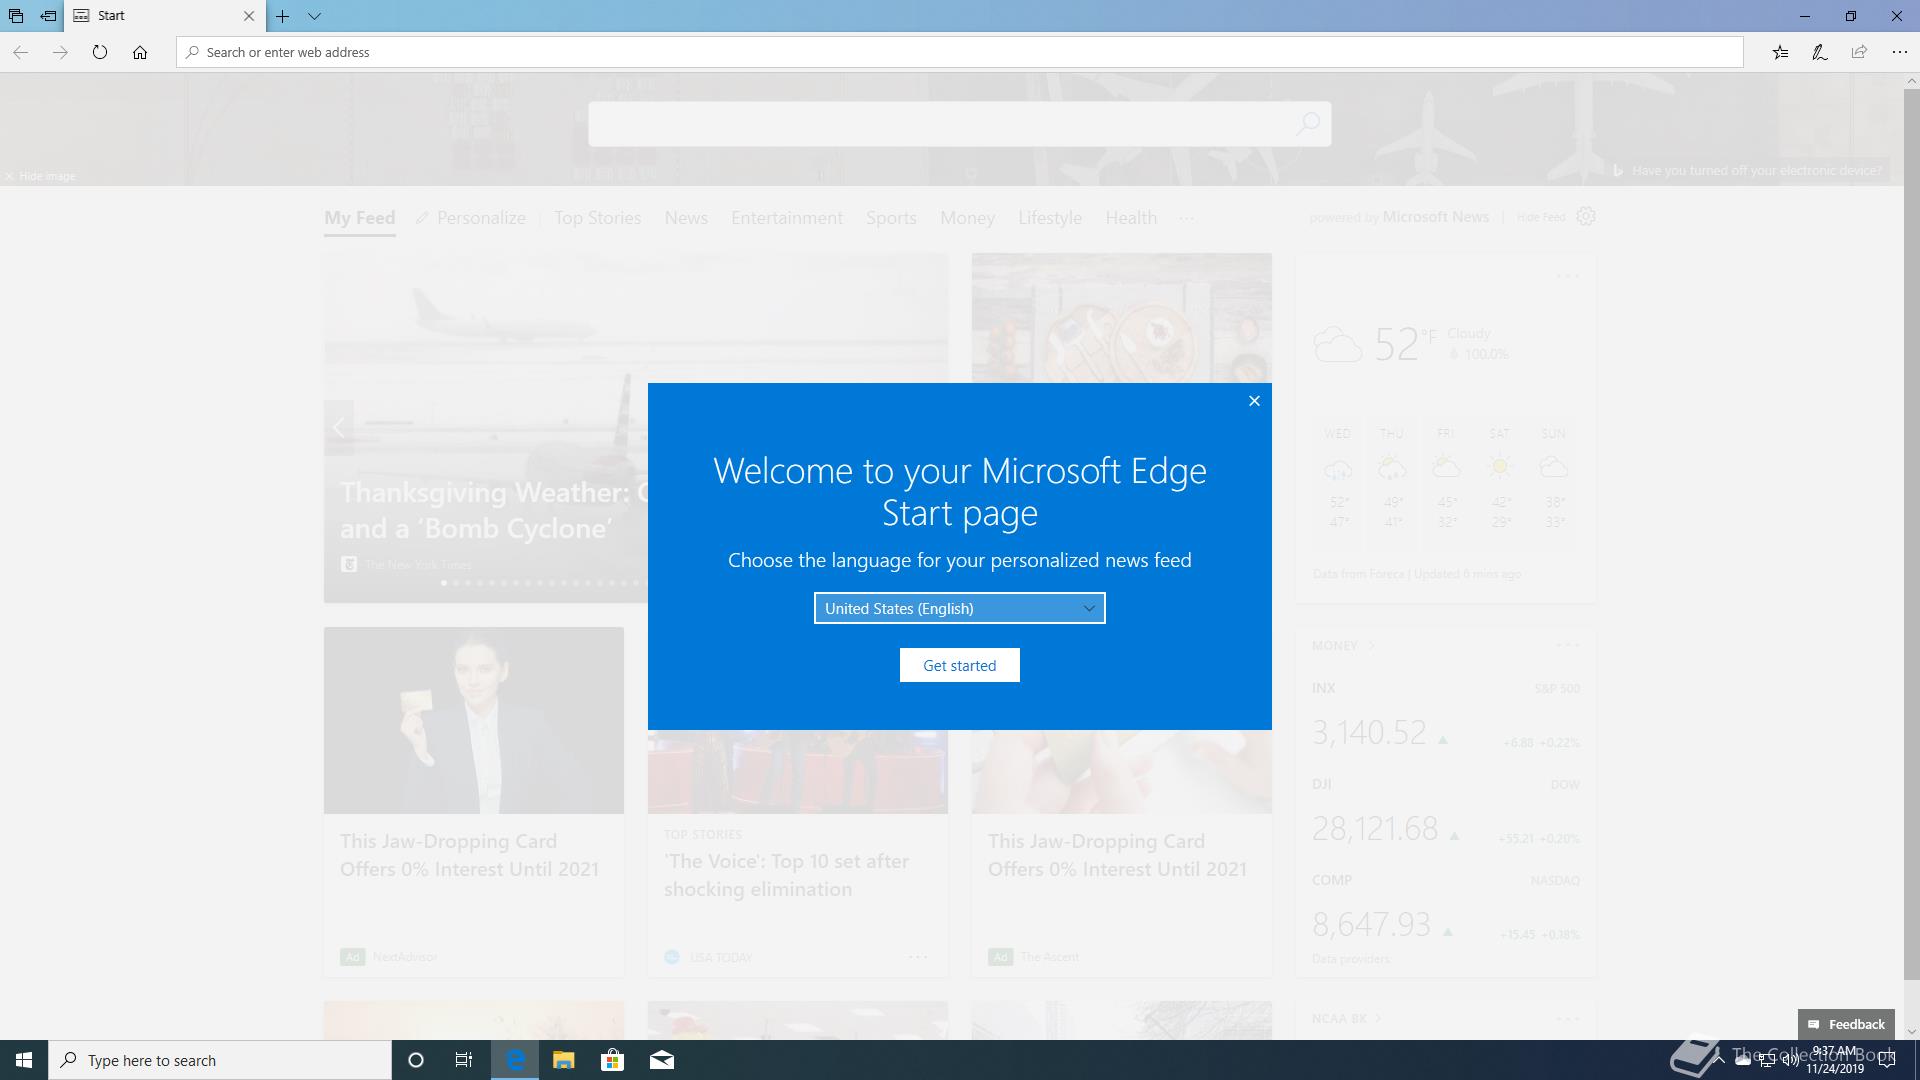Screen dimensions: 1920x1080
Task: Open the Lifestyle tab
Action: (1050, 218)
